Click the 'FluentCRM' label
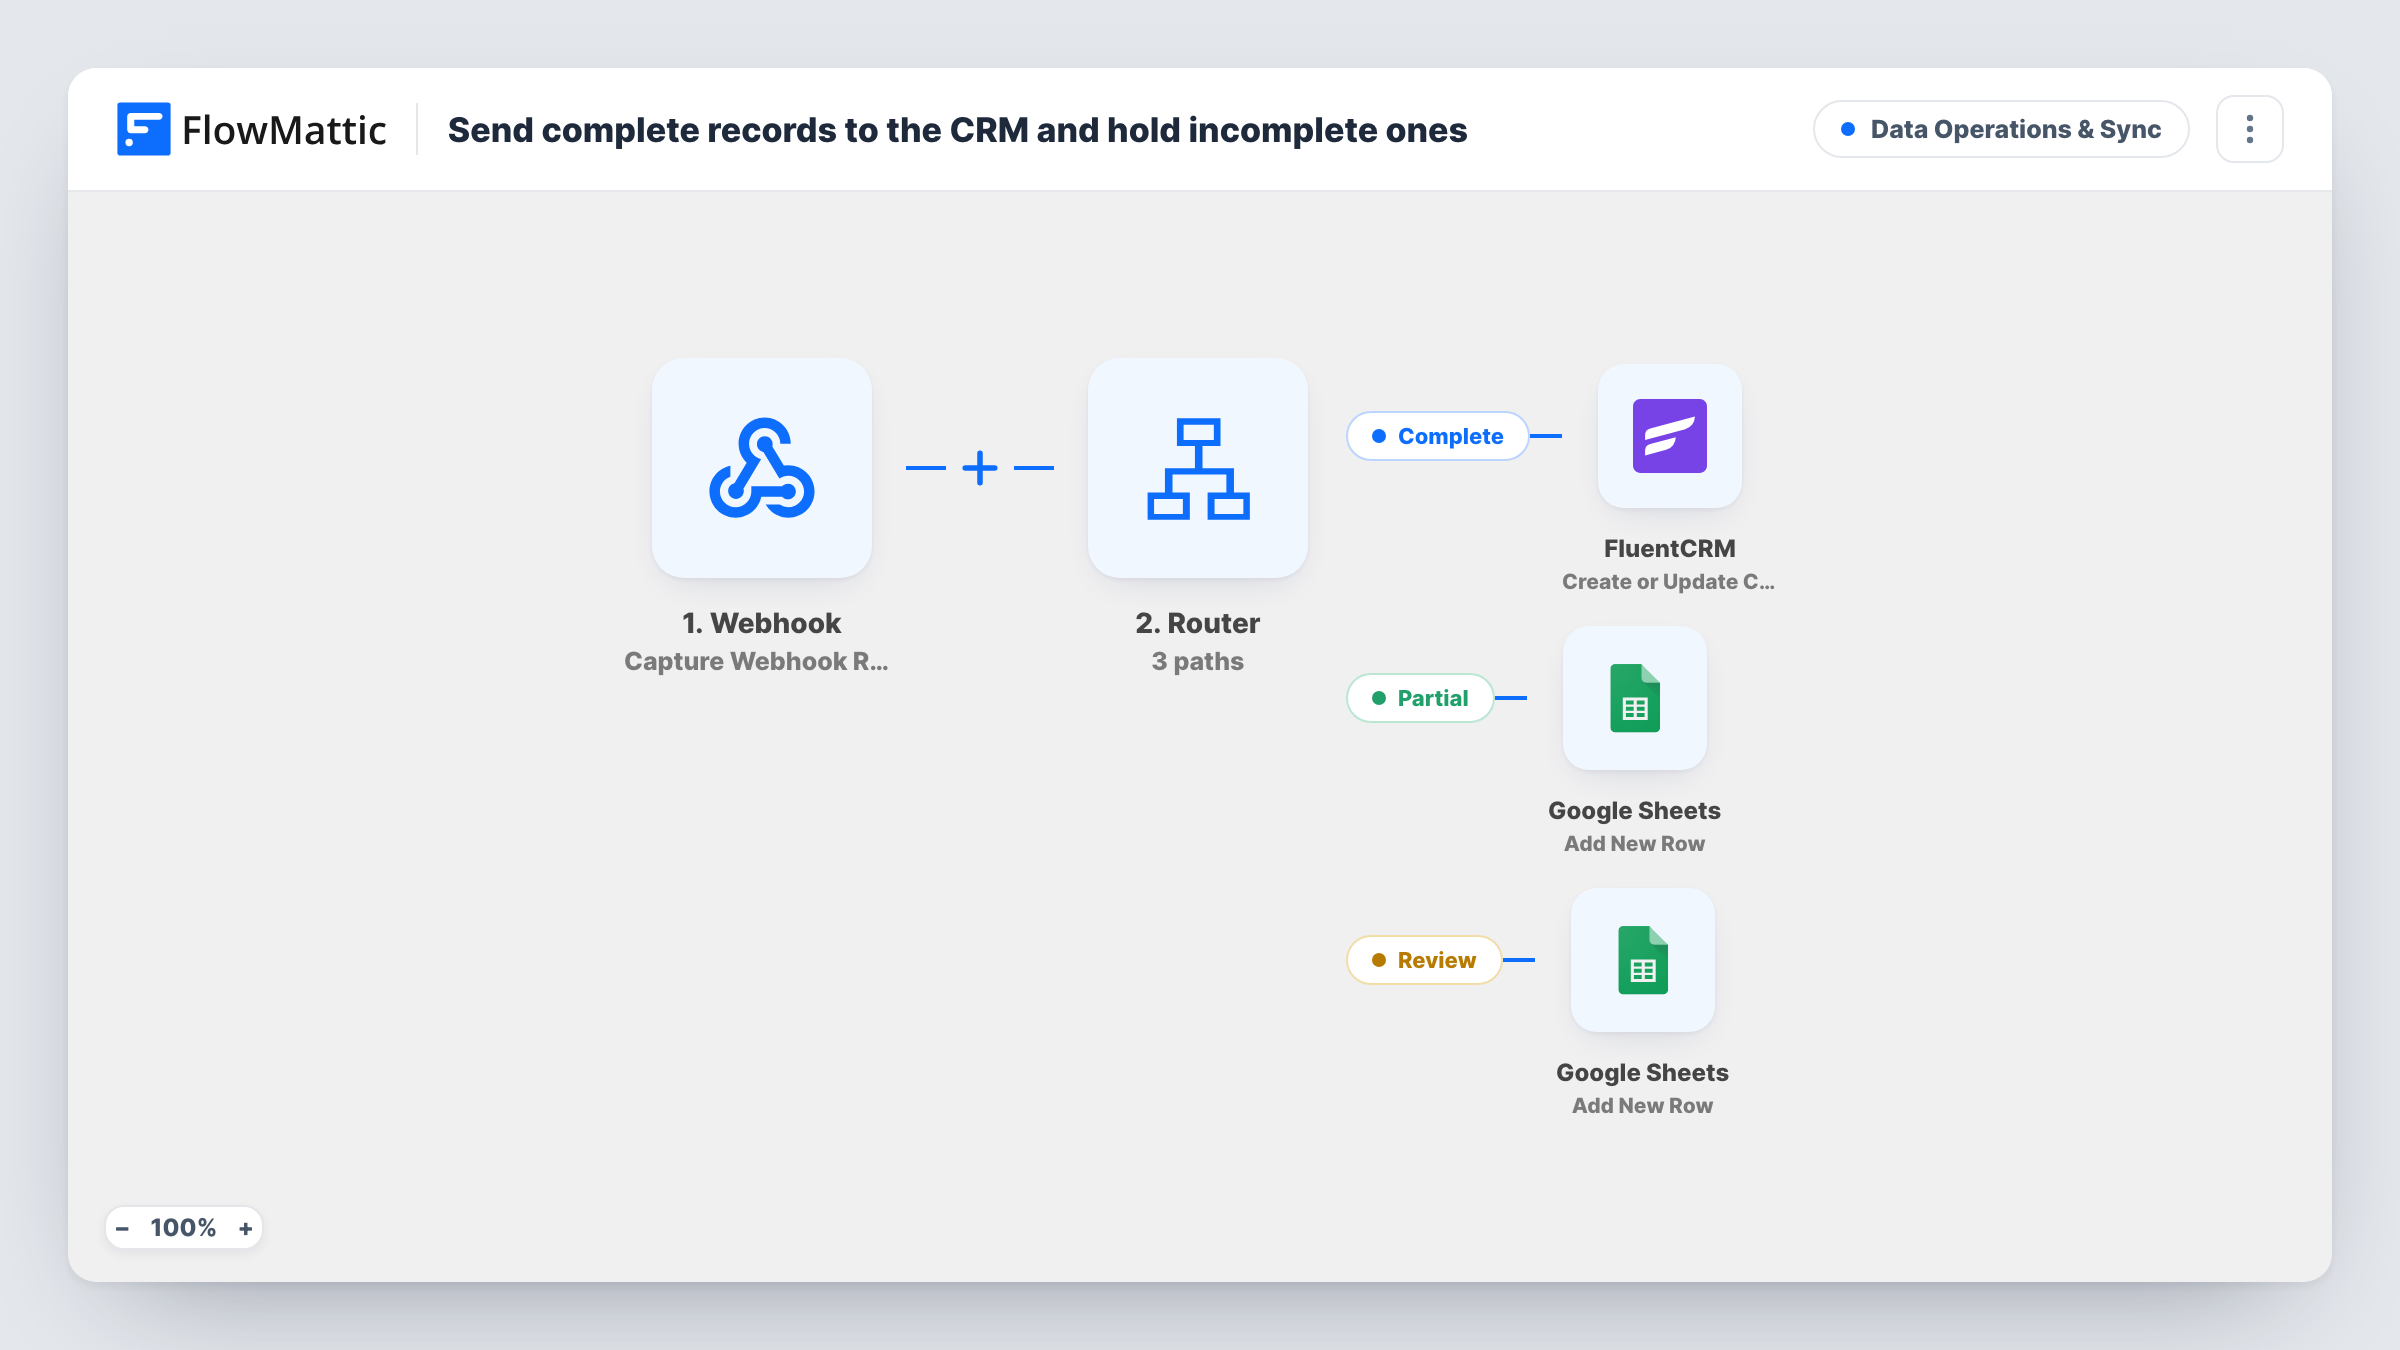 1669,548
